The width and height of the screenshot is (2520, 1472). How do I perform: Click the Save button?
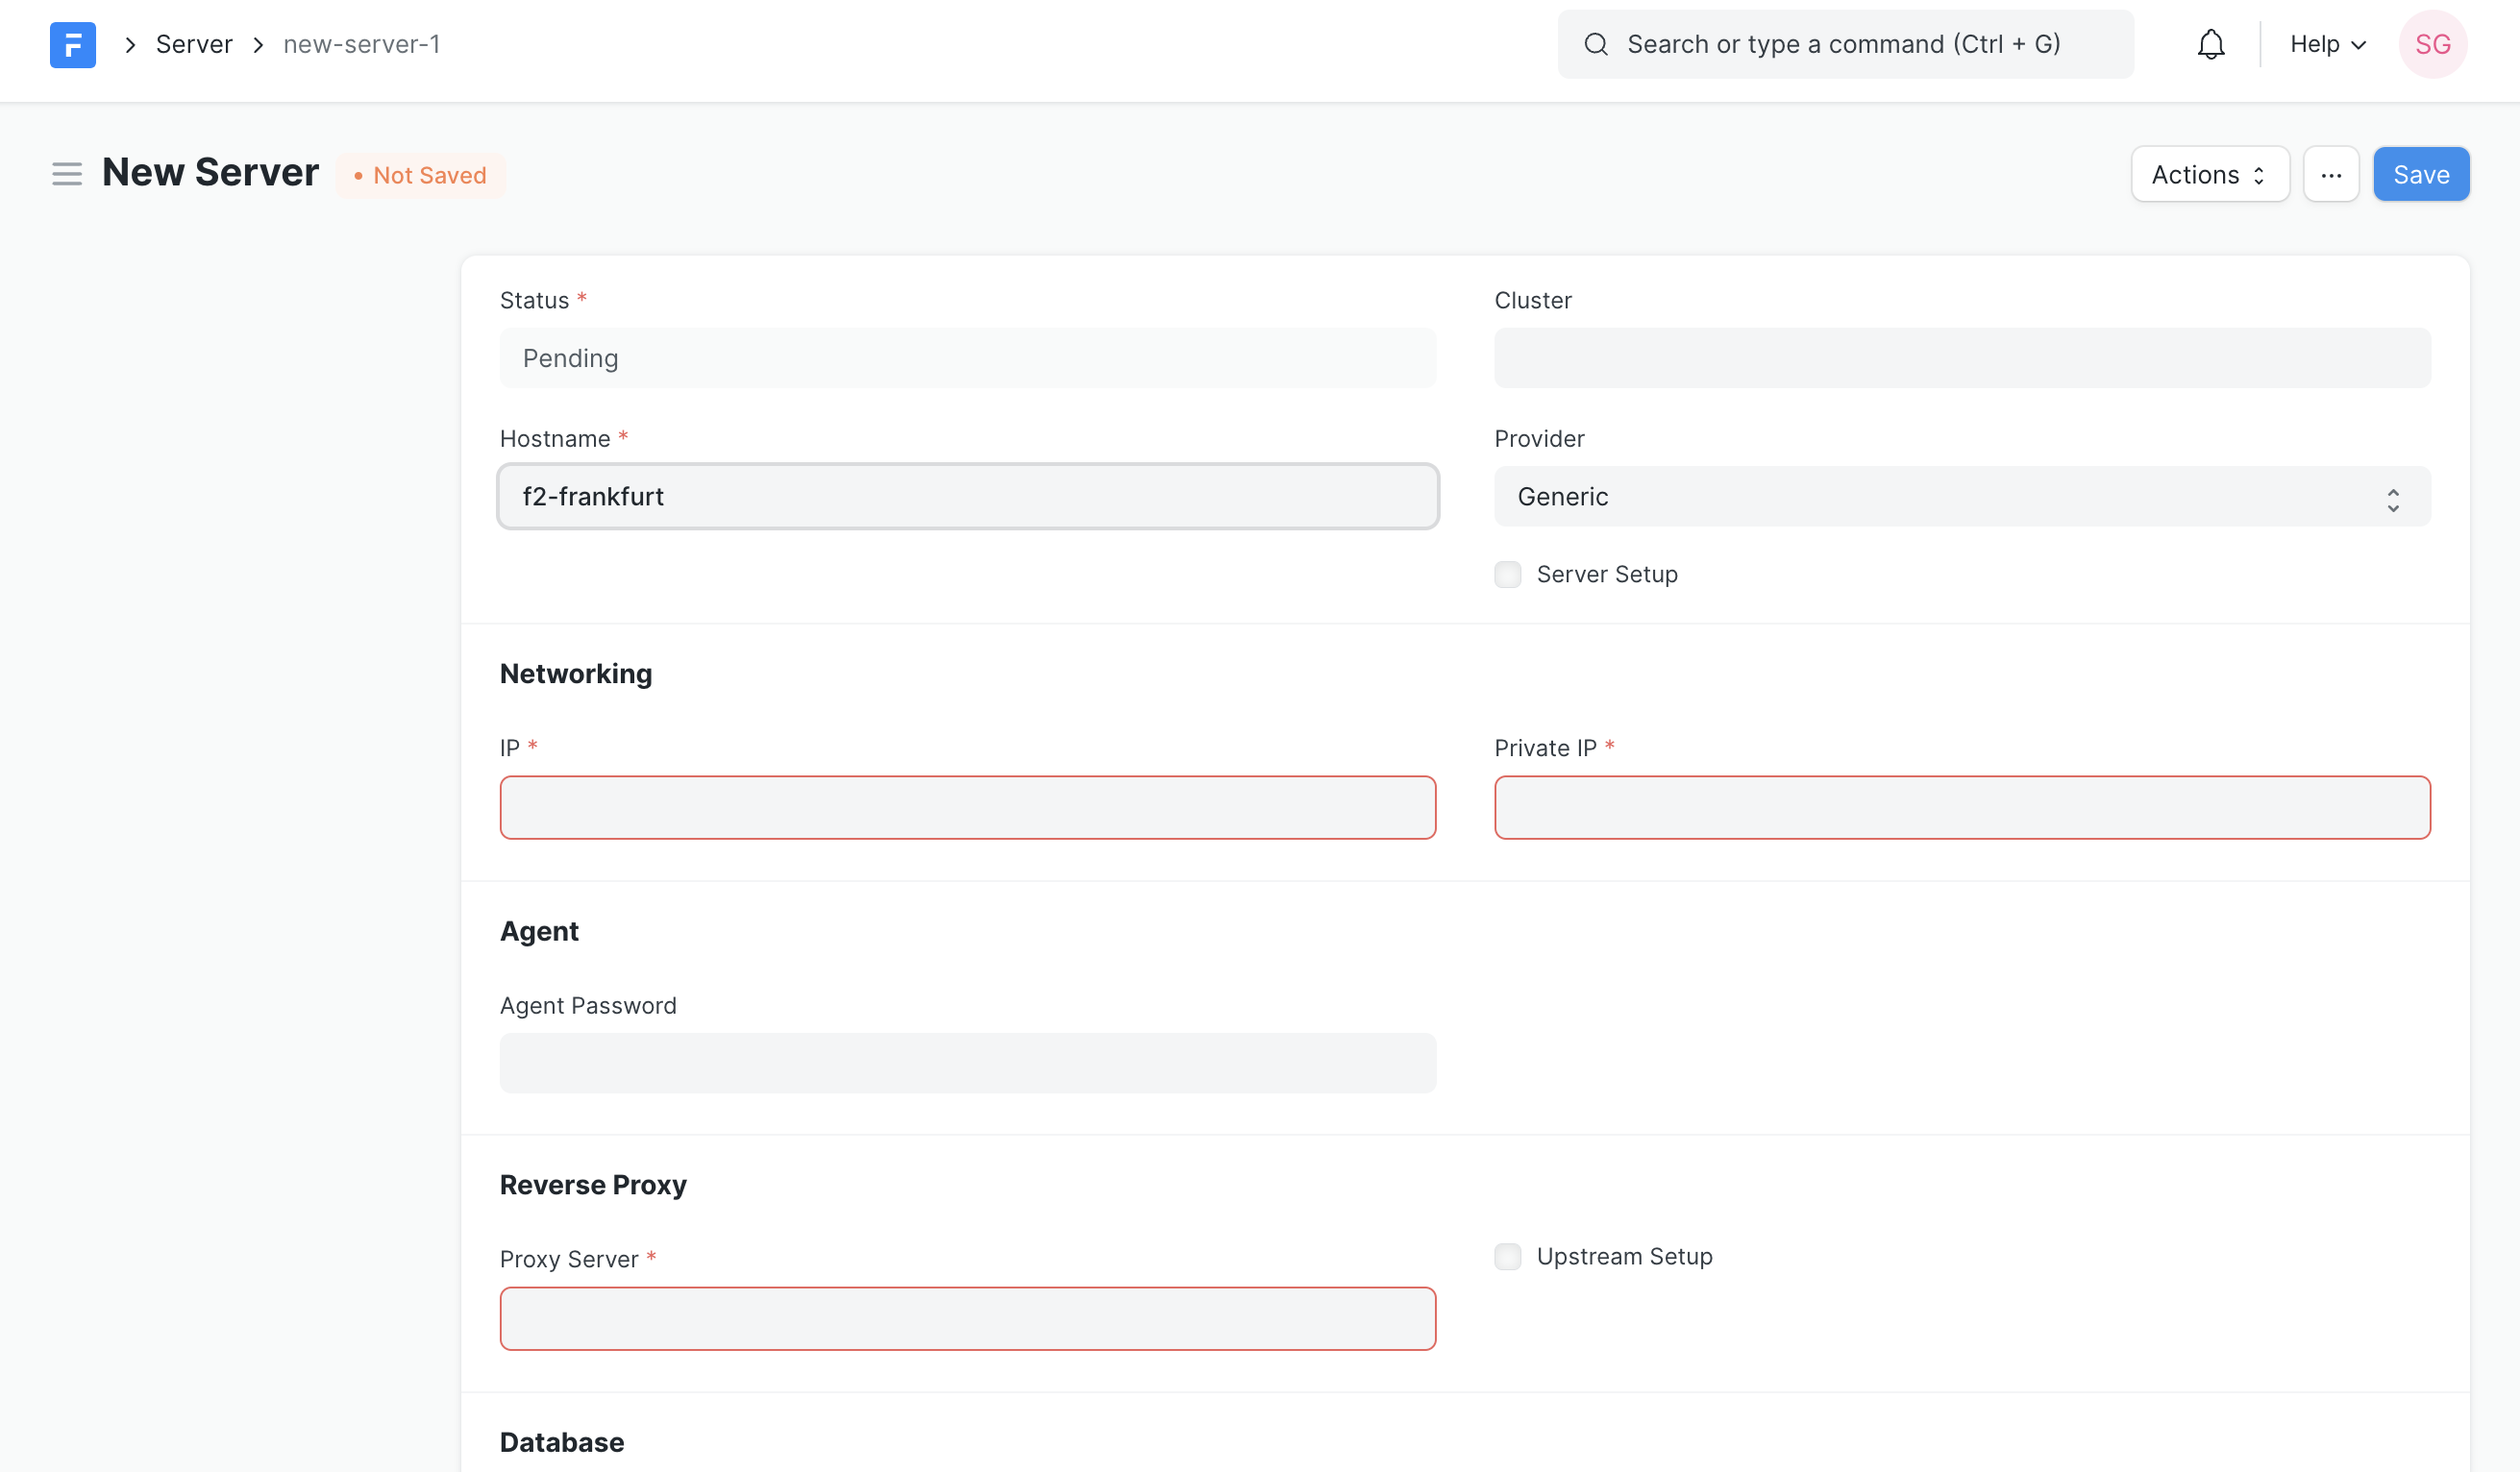click(x=2422, y=174)
